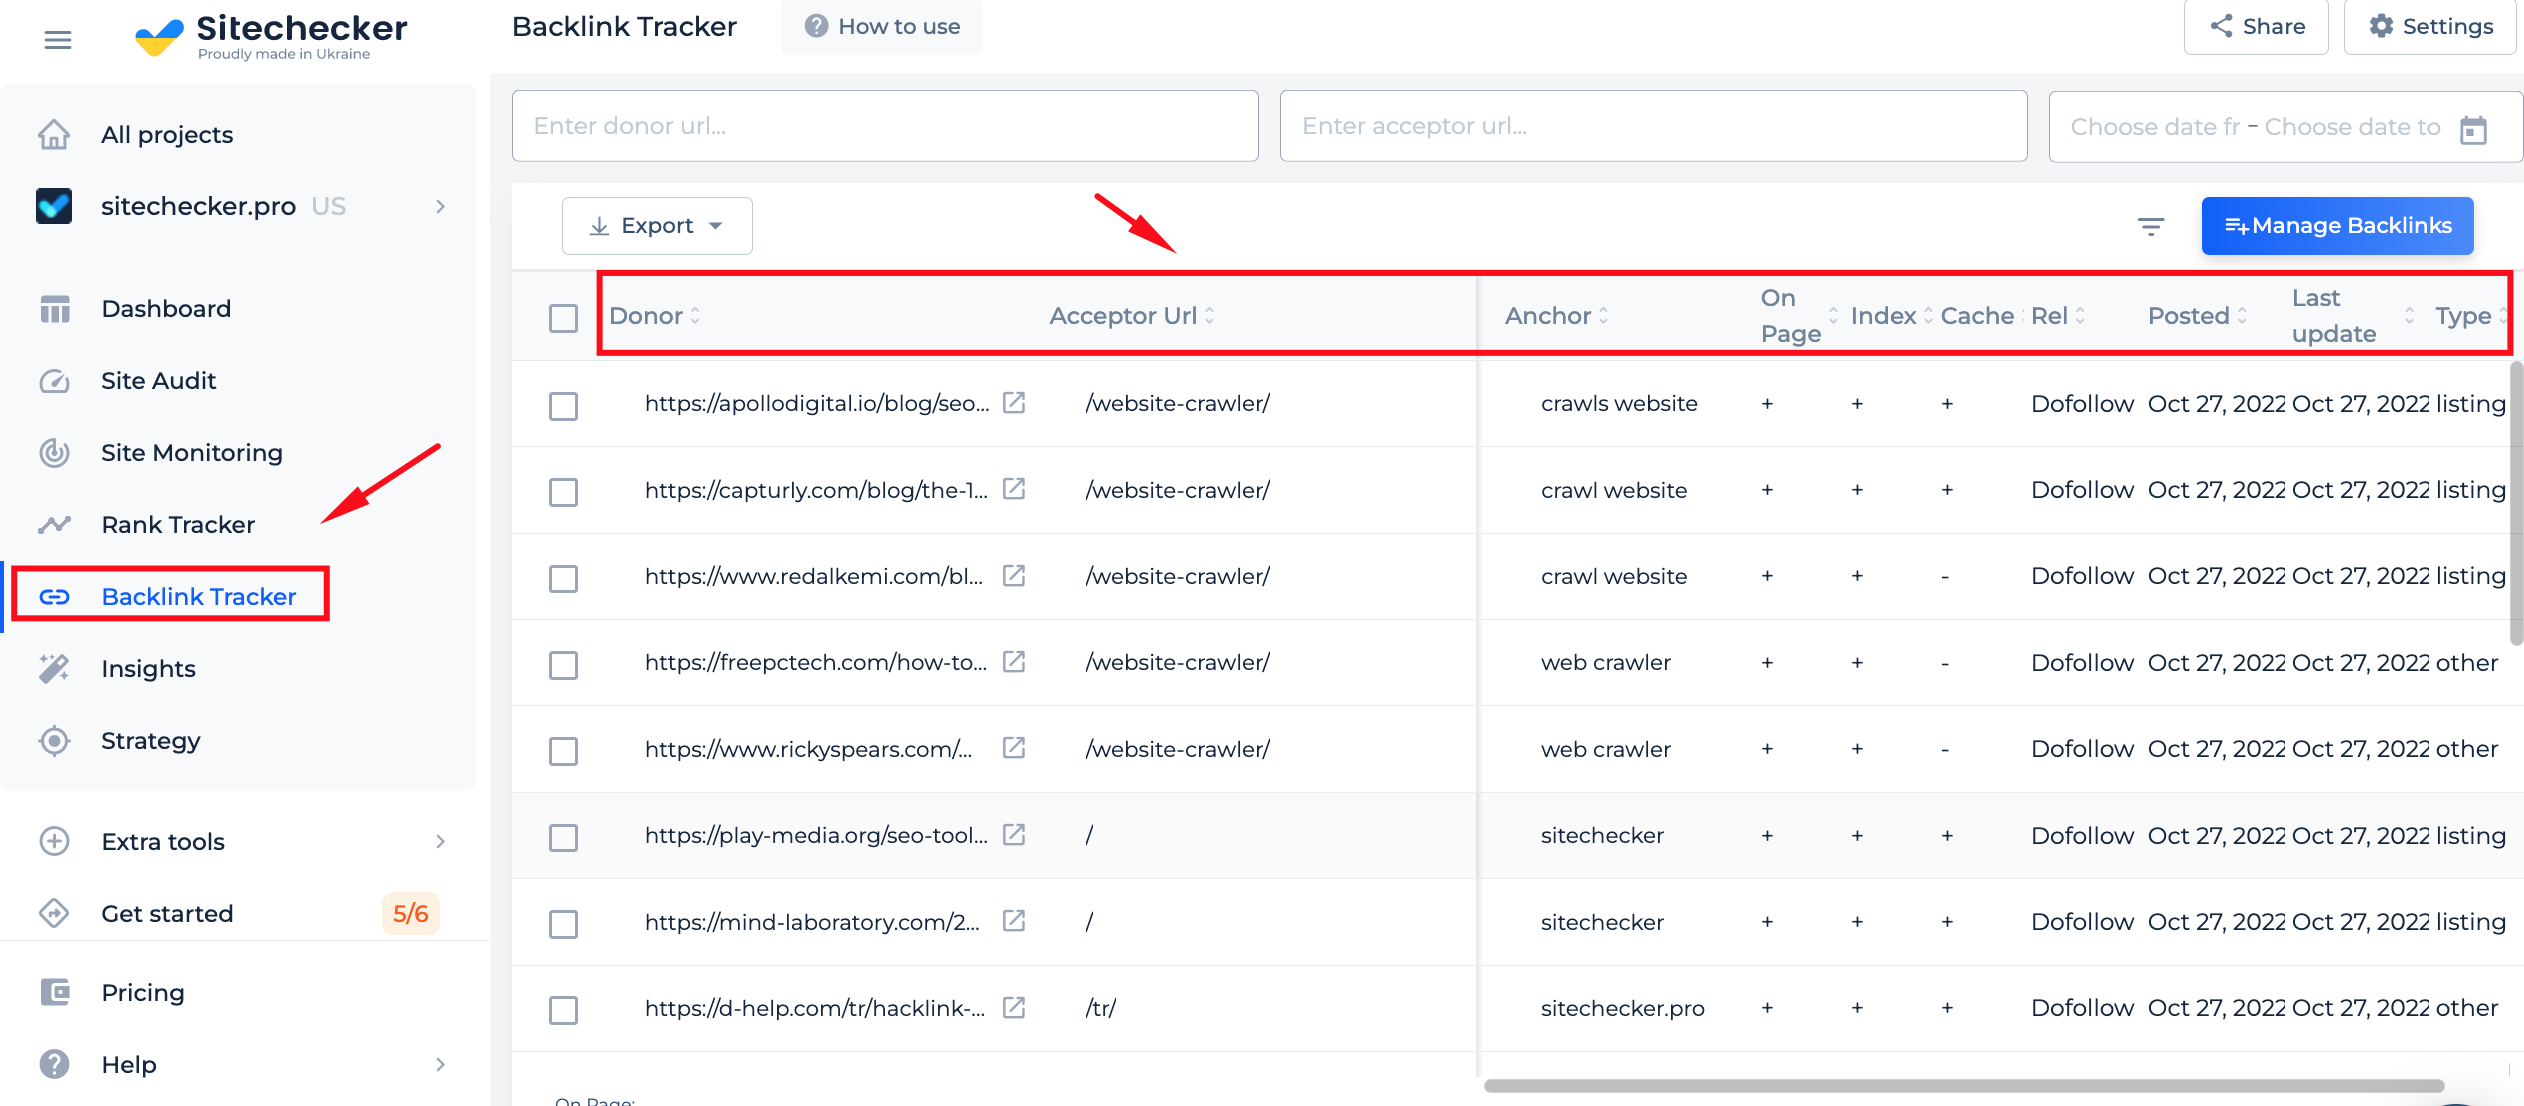Open Site Audit section
2524x1106 pixels.
point(159,381)
